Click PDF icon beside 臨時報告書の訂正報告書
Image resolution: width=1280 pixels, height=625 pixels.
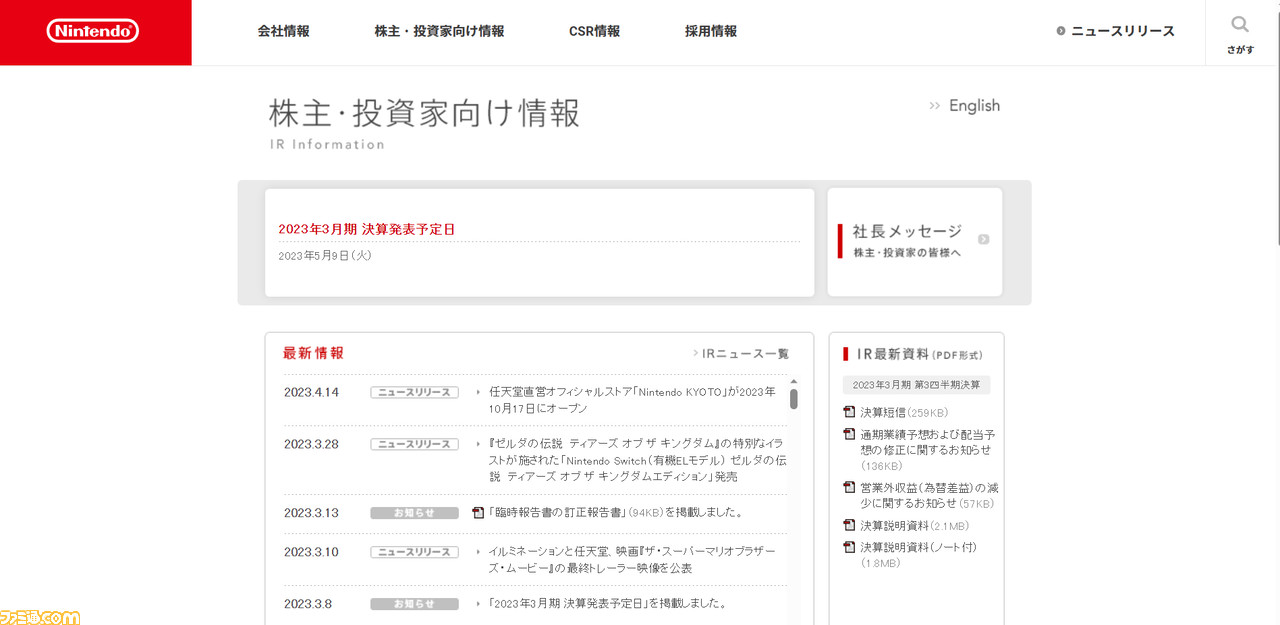(x=478, y=512)
